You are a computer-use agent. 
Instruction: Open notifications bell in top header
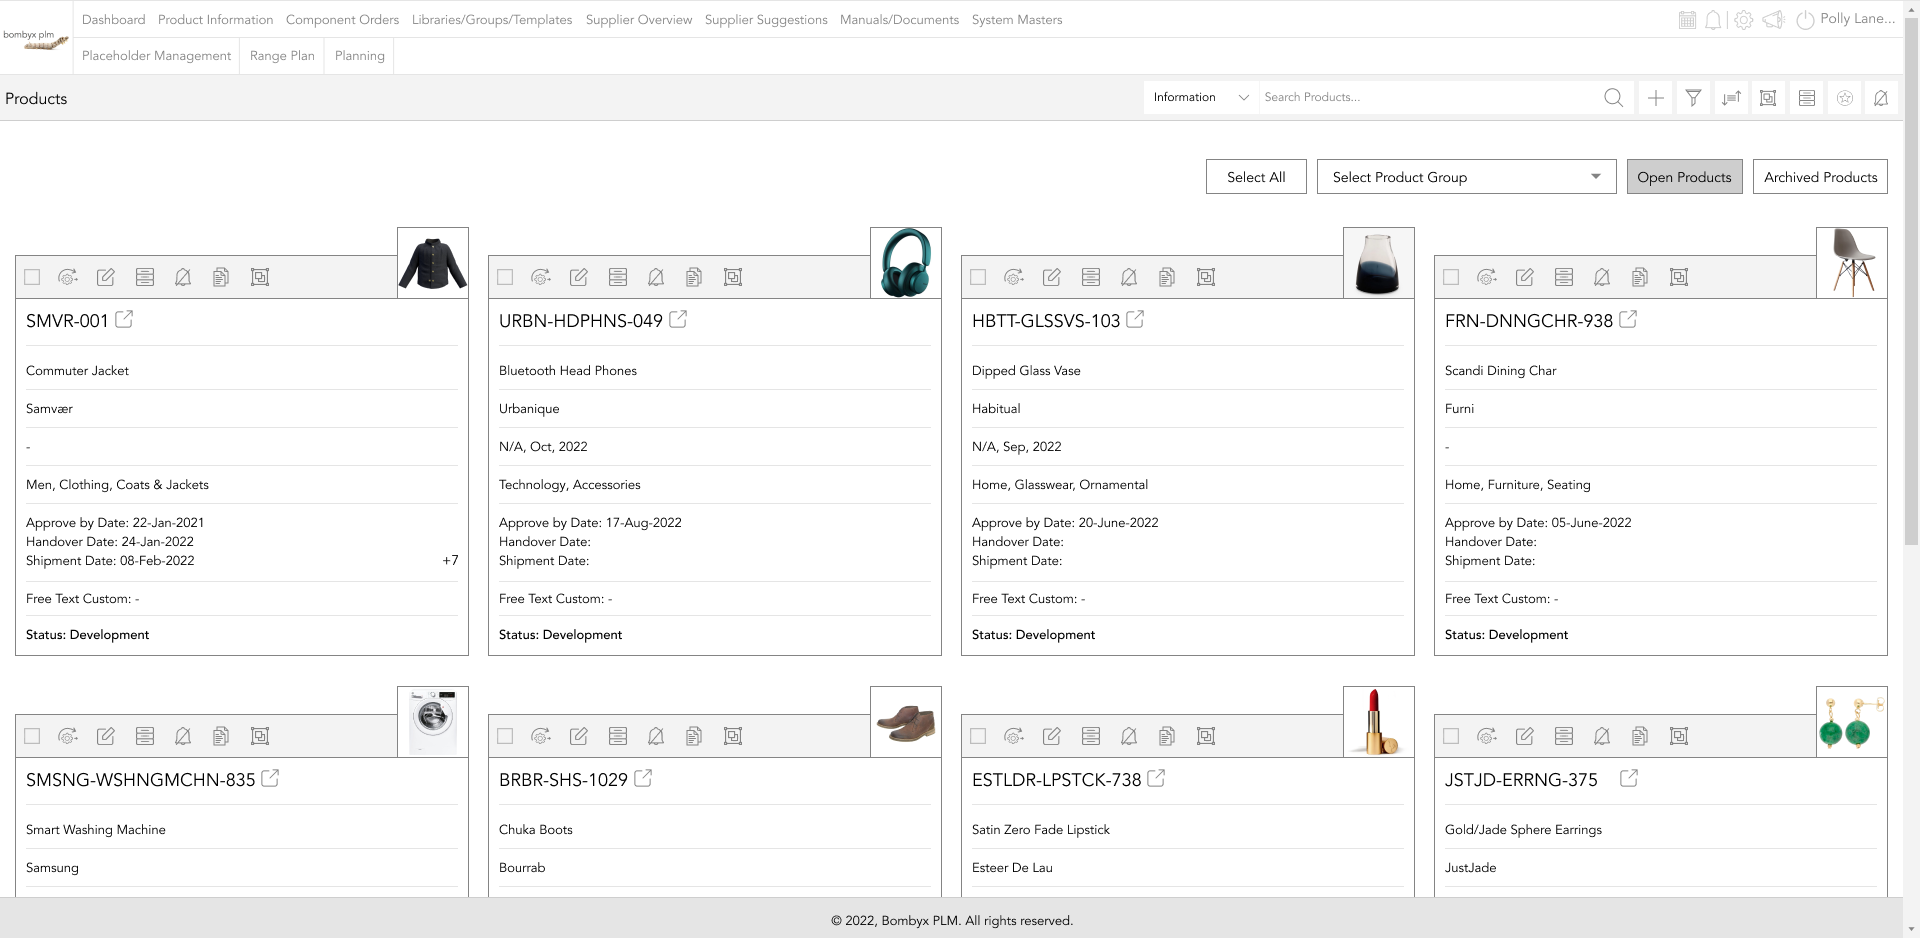coord(1714,20)
